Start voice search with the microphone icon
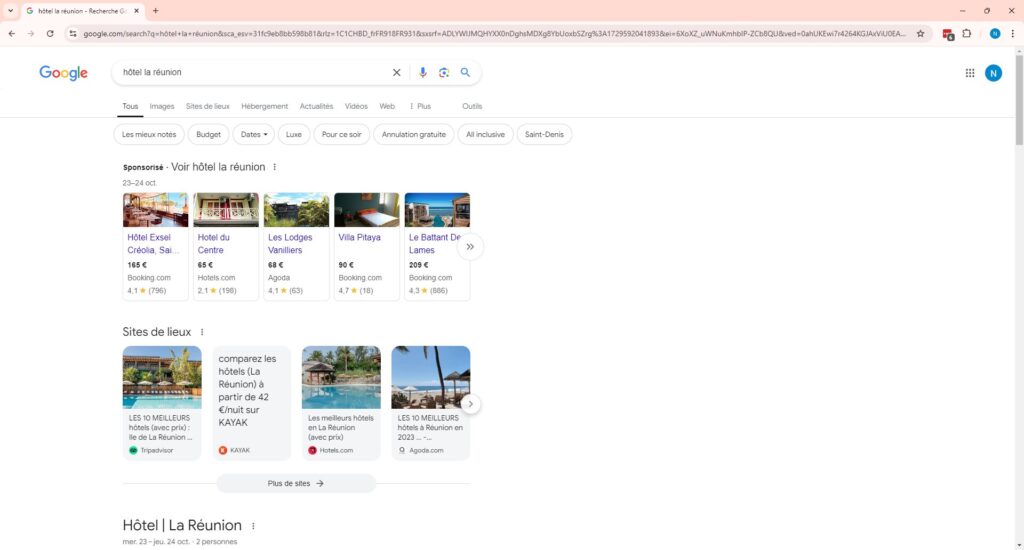The width and height of the screenshot is (1024, 550). (x=423, y=73)
